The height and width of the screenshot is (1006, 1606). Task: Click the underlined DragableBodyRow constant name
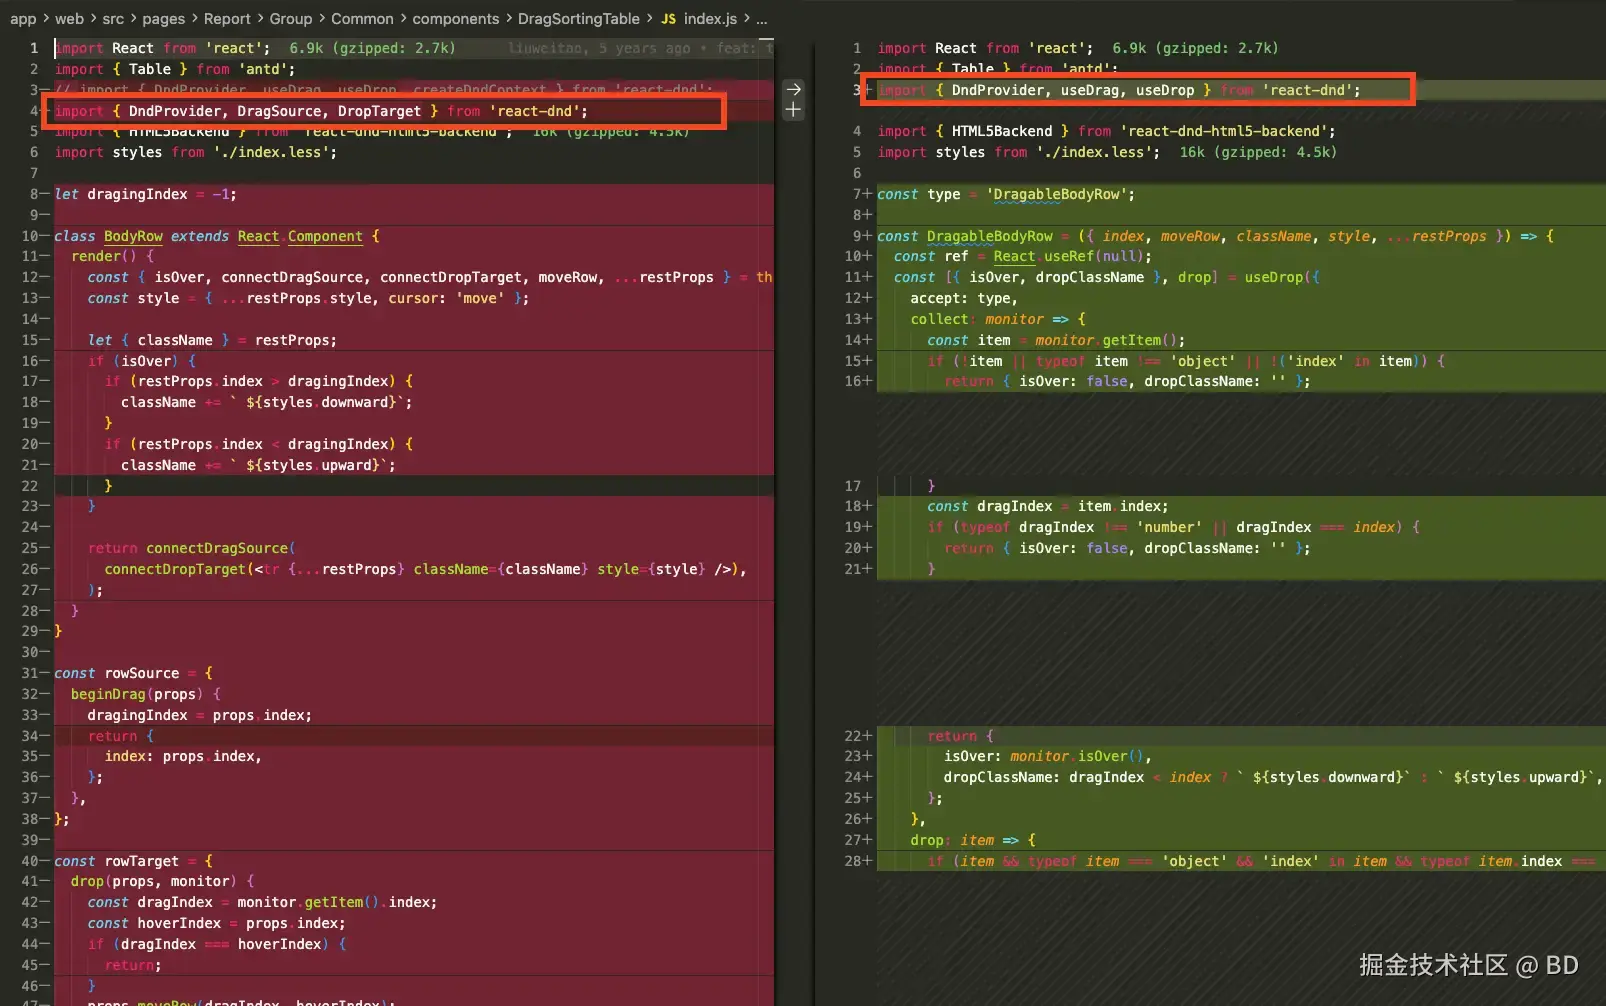click(989, 236)
